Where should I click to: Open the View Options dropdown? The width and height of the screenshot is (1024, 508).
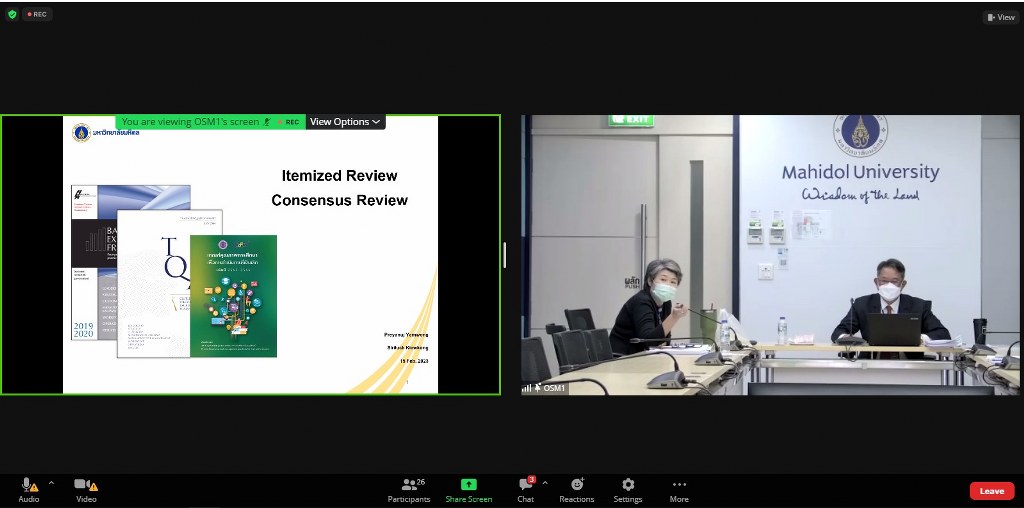tap(345, 122)
